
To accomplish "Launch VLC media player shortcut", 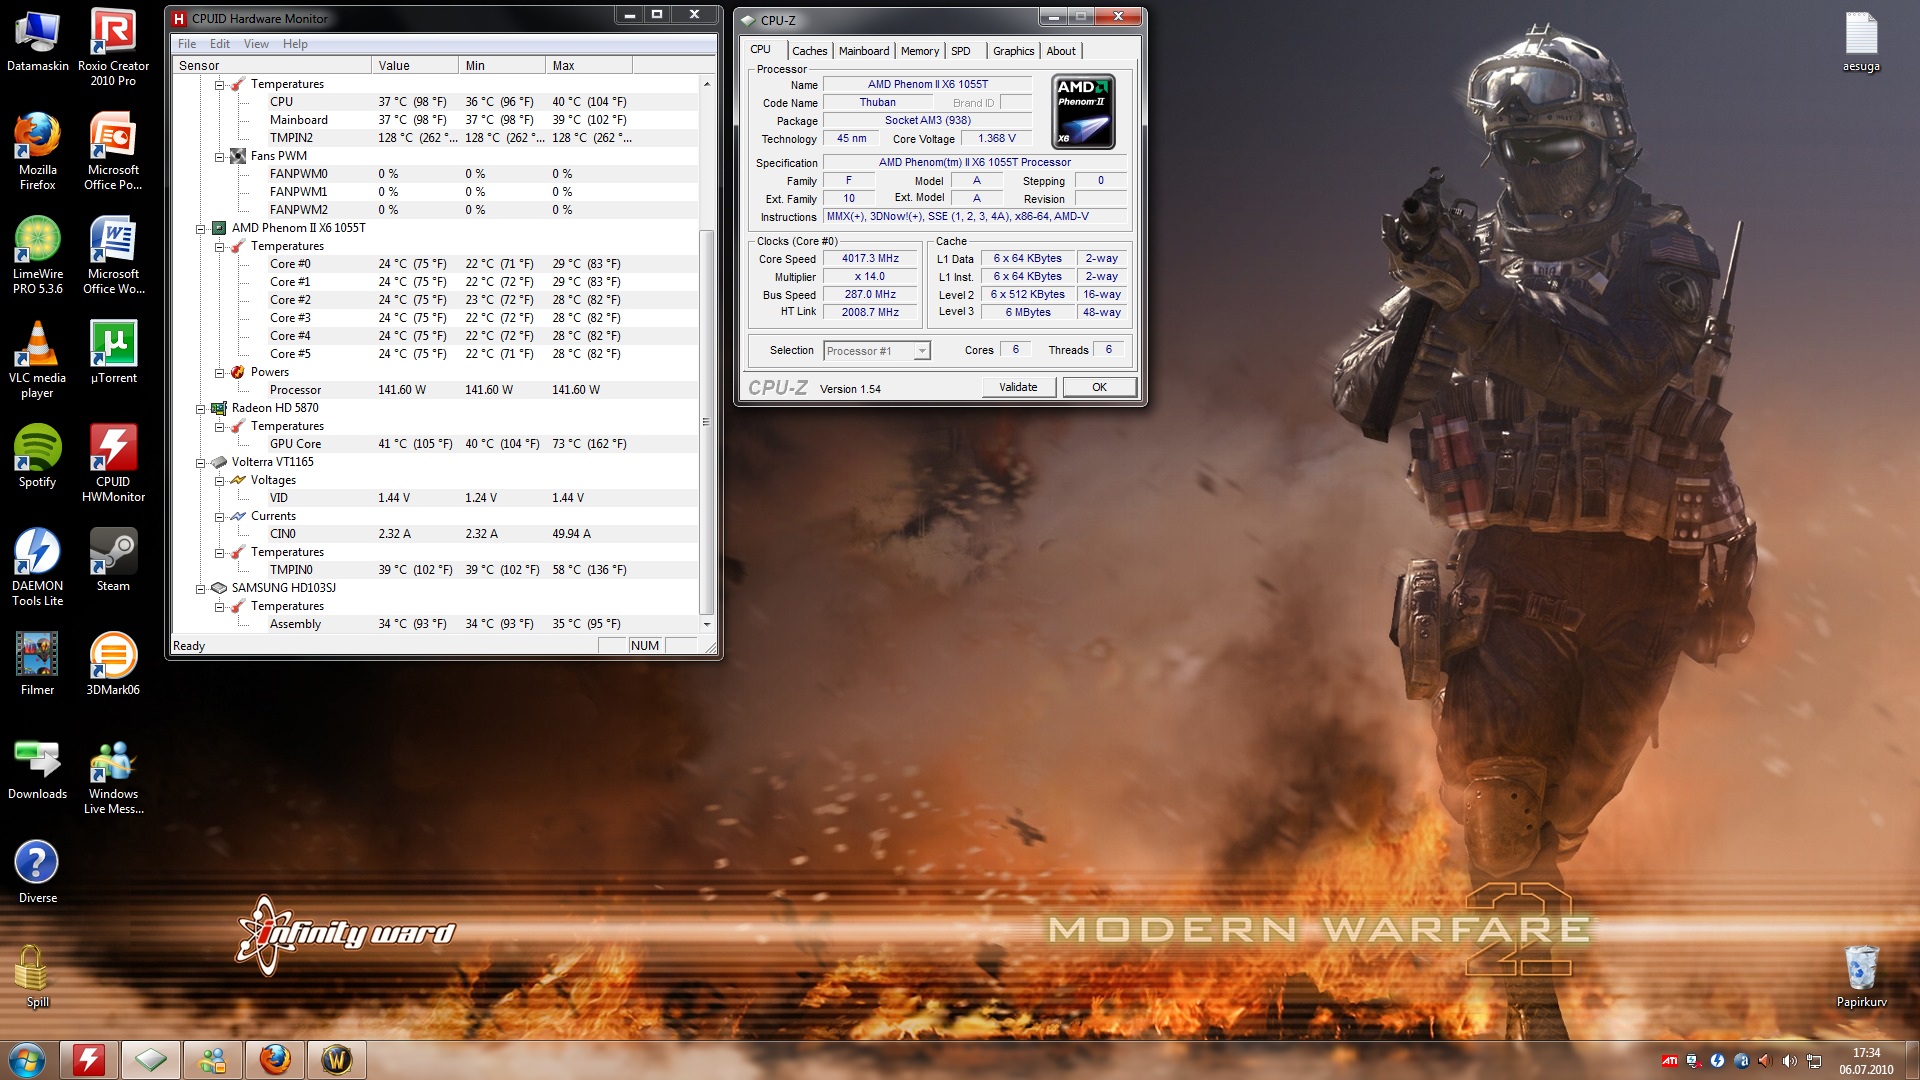I will pos(37,359).
